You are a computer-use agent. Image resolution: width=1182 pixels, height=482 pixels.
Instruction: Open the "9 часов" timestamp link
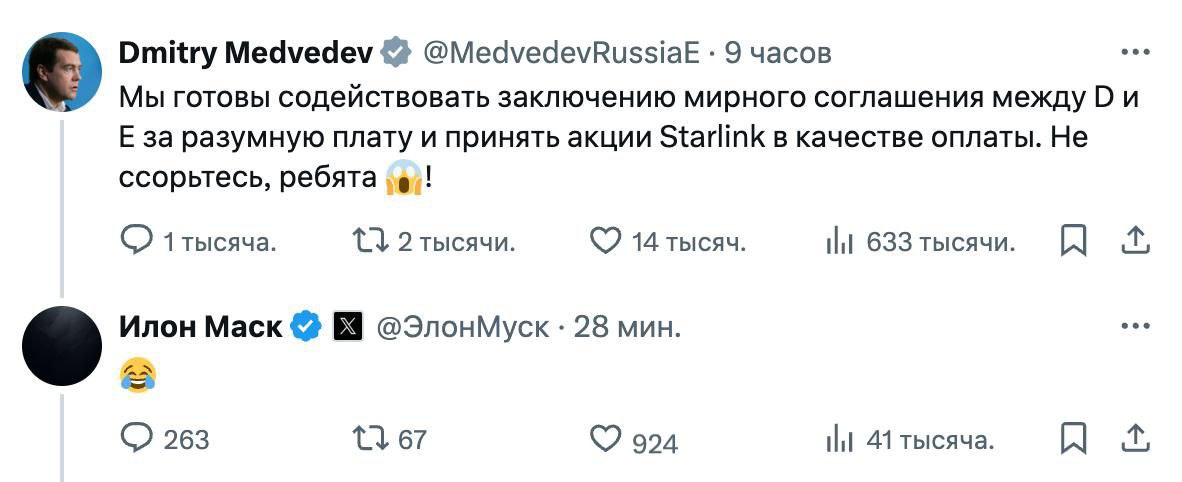coord(778,52)
